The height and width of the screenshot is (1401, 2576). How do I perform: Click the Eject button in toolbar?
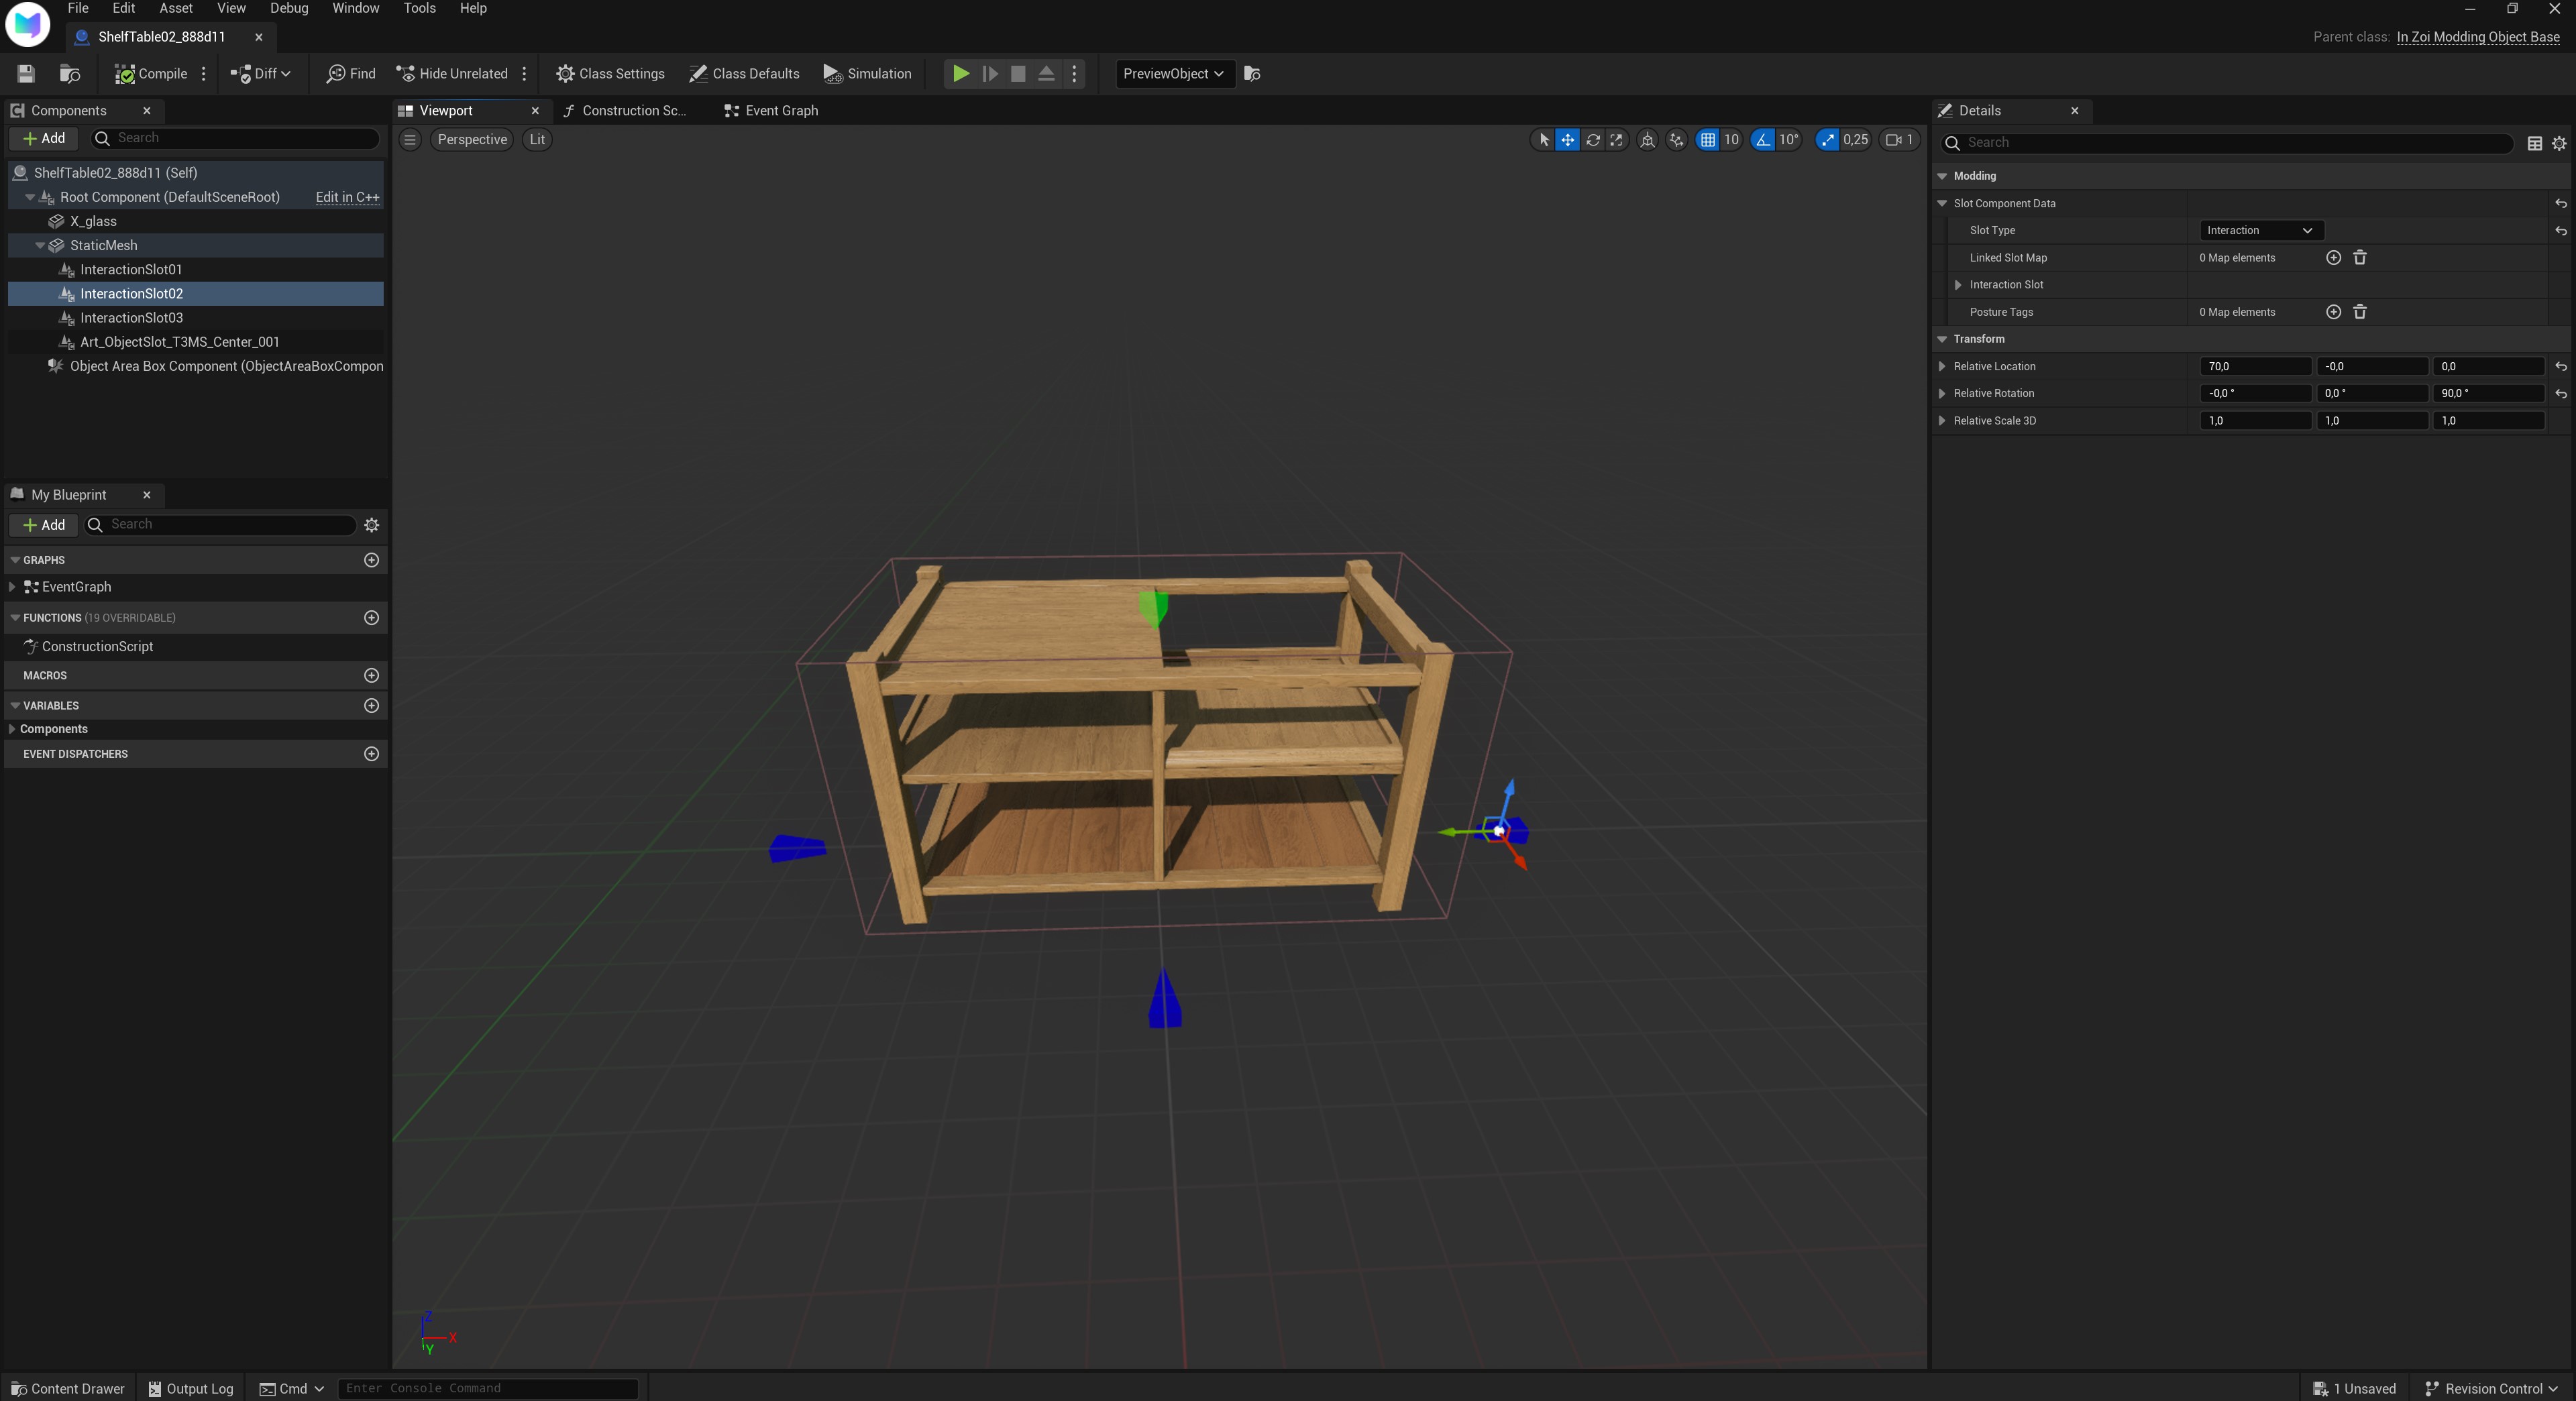[1046, 73]
